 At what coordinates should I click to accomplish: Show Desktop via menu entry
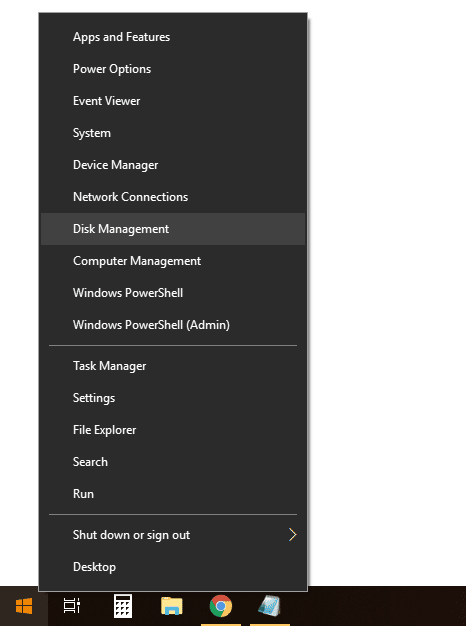click(x=173, y=567)
